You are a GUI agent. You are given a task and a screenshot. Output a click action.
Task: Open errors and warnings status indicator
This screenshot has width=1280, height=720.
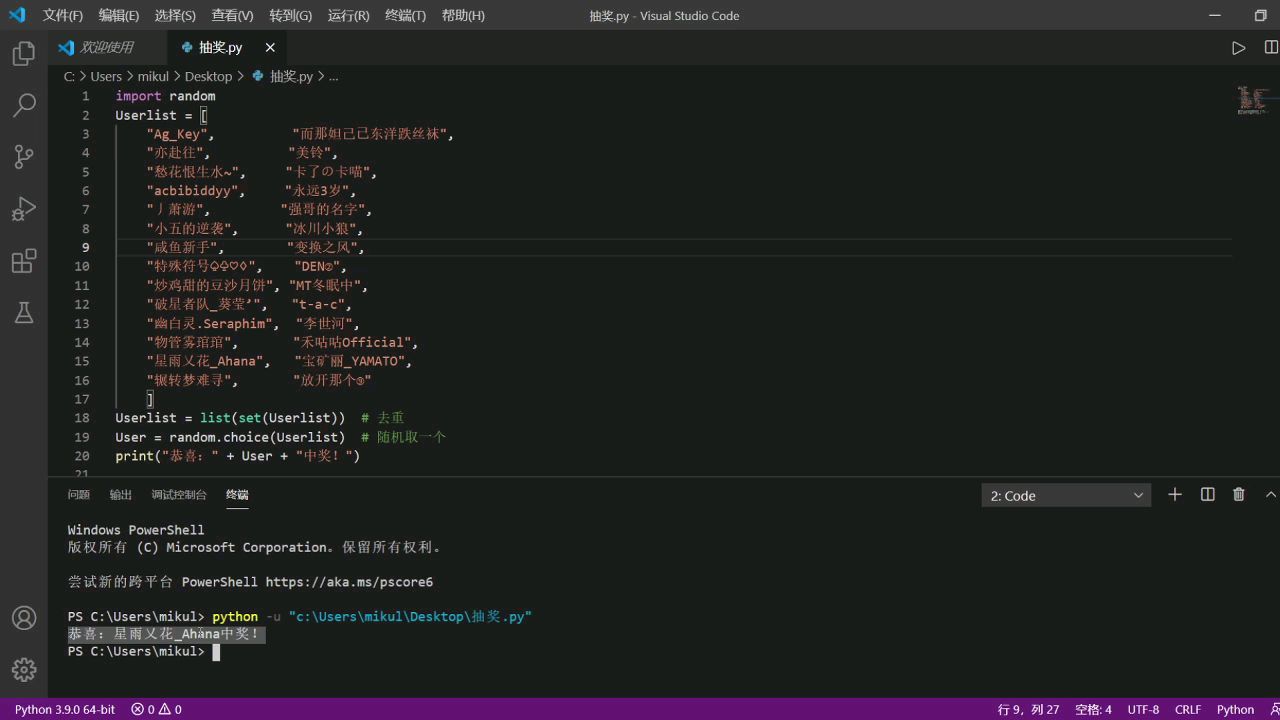pos(156,709)
